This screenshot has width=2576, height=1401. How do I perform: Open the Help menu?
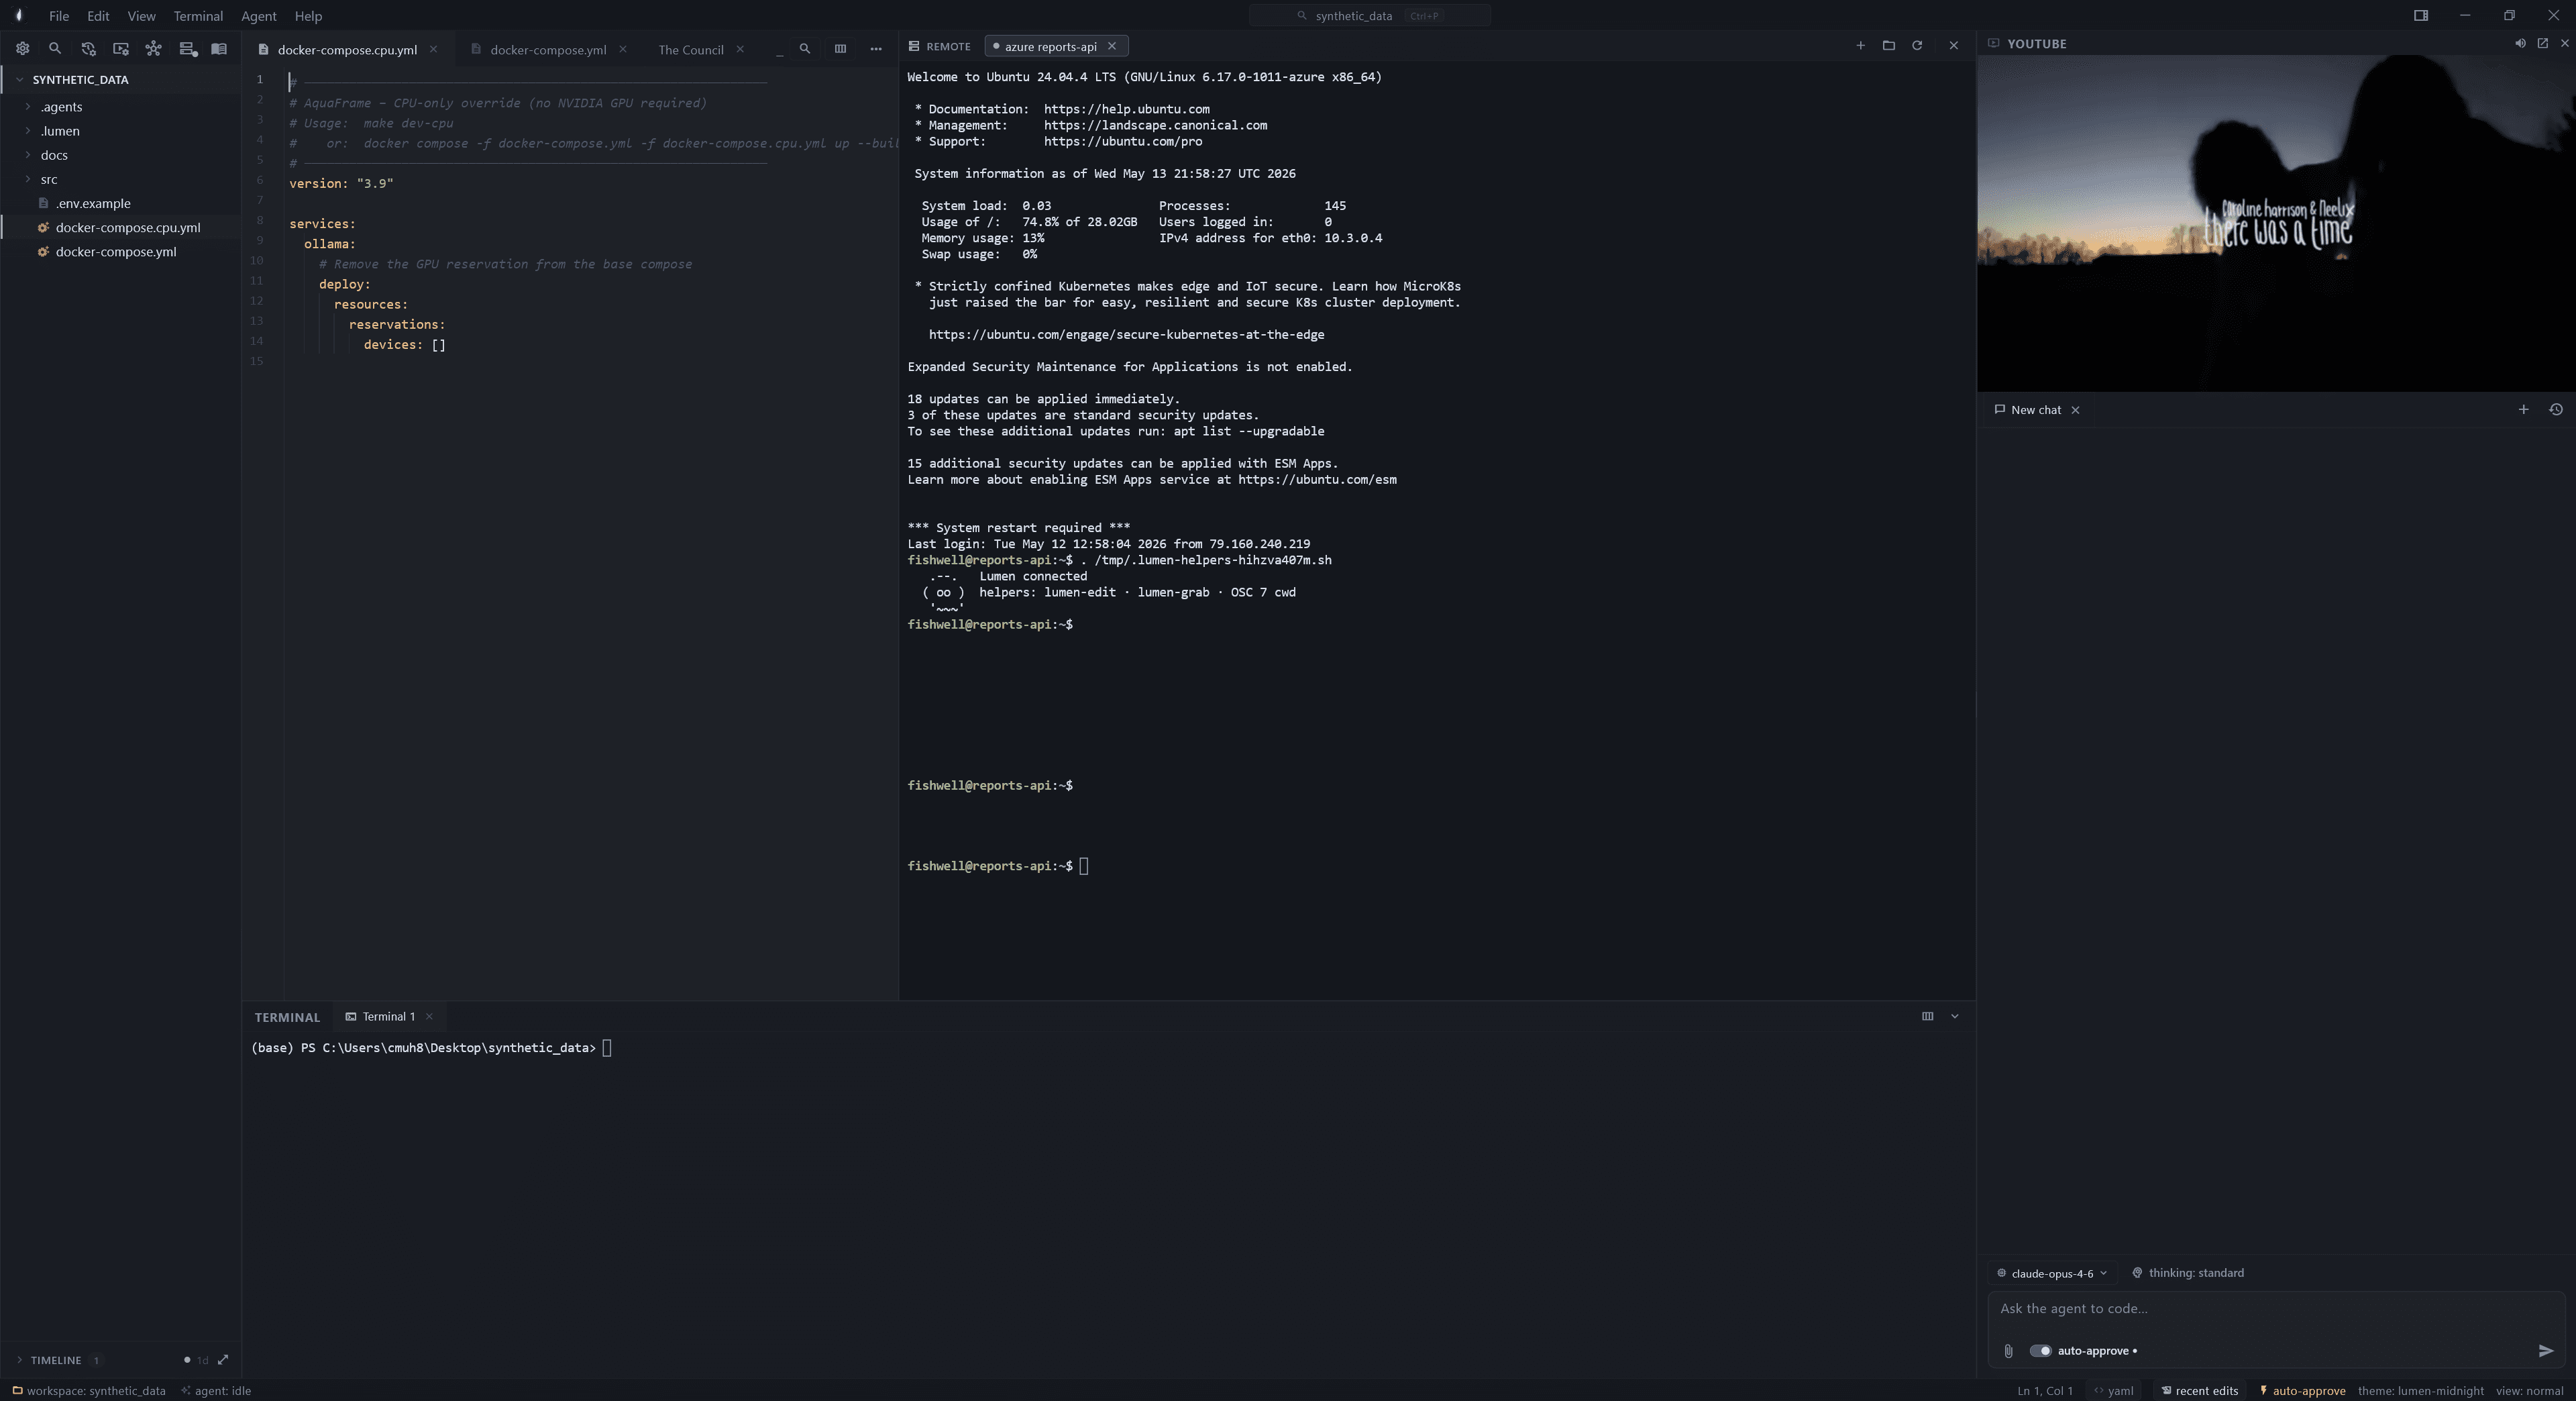[x=308, y=16]
